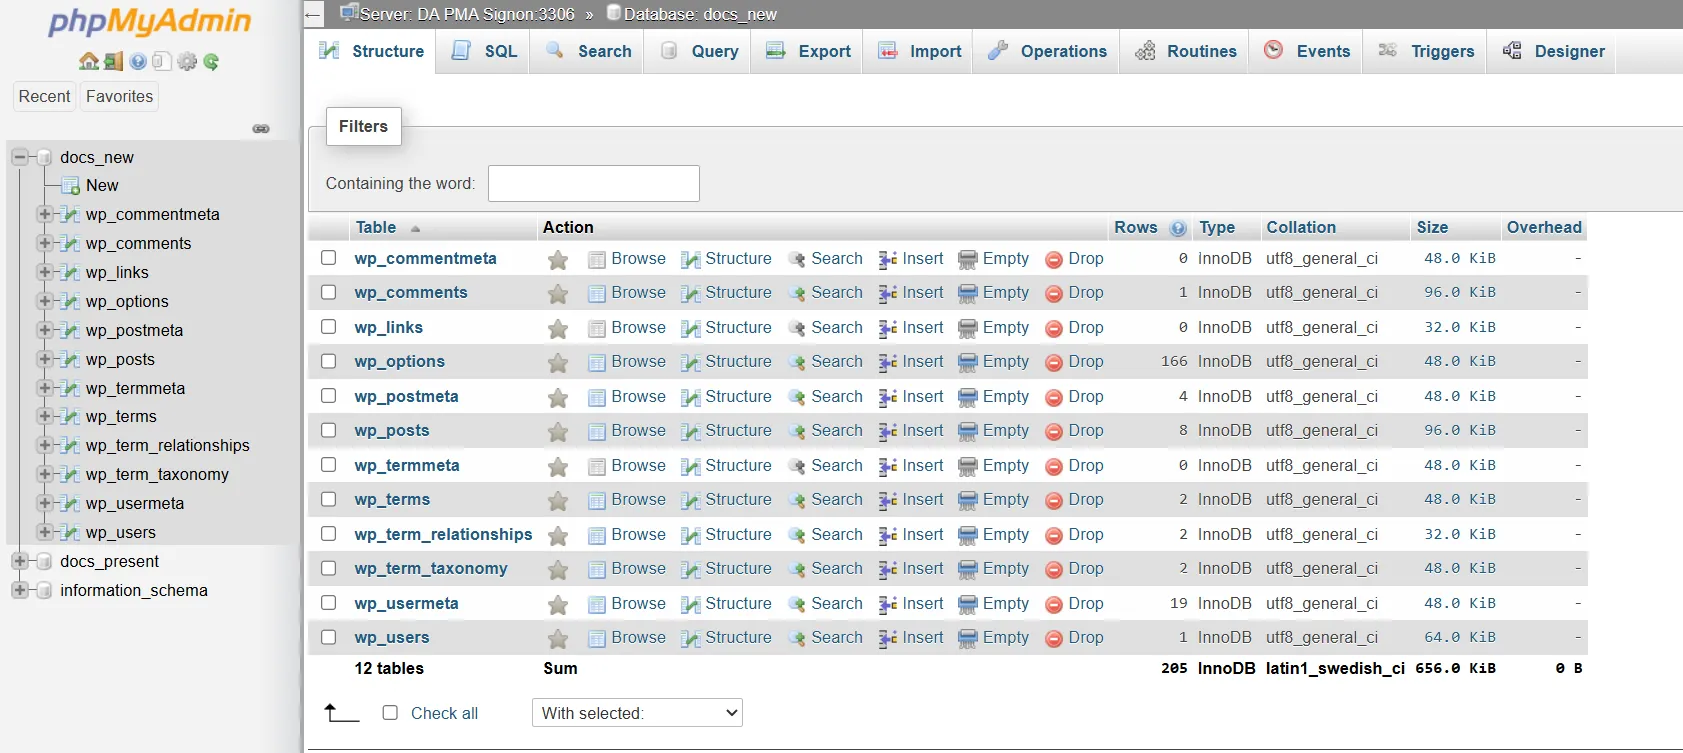Open the Import tab
Screen dimensions: 1683x753
point(919,51)
